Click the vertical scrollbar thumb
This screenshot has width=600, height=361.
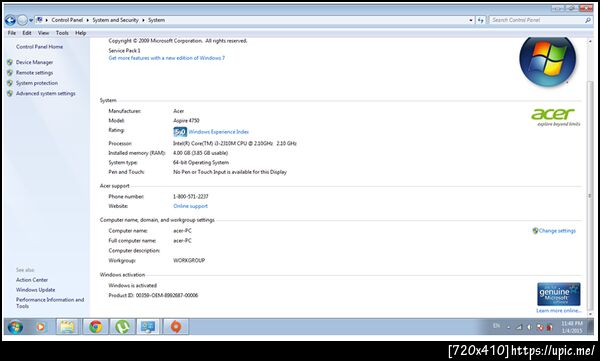pyautogui.click(x=590, y=195)
